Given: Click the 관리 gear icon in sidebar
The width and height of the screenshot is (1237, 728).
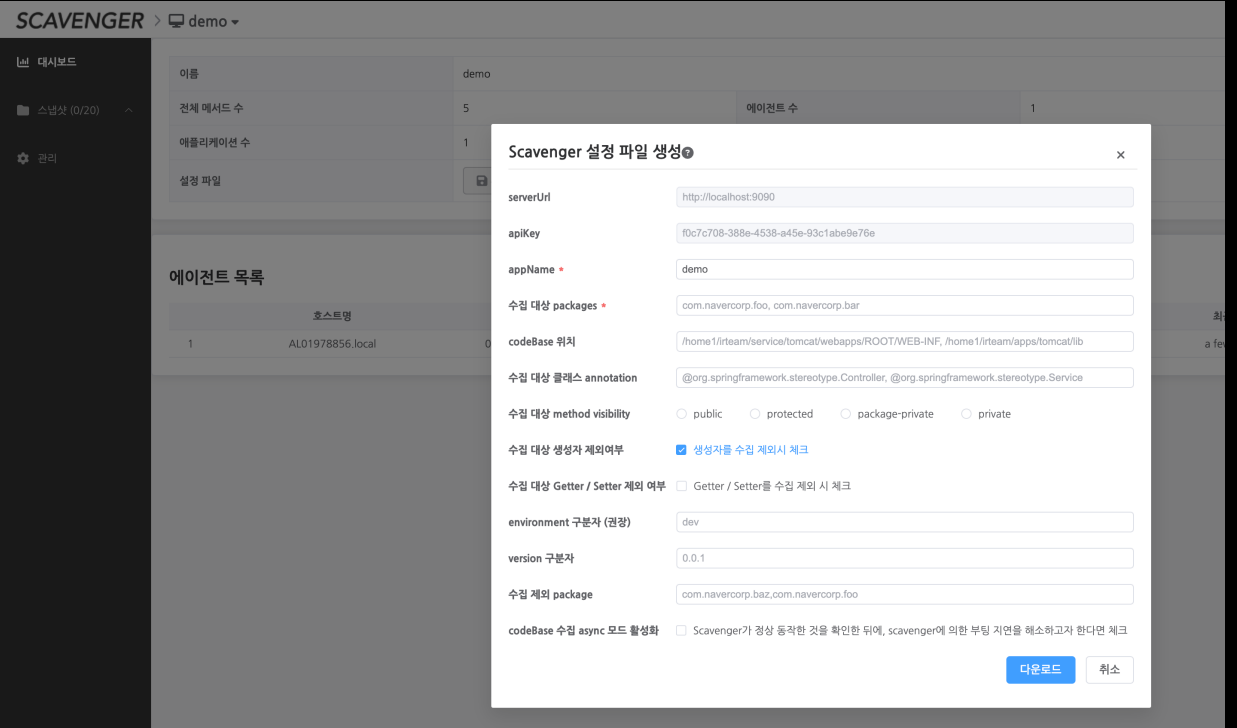Looking at the screenshot, I should [23, 158].
